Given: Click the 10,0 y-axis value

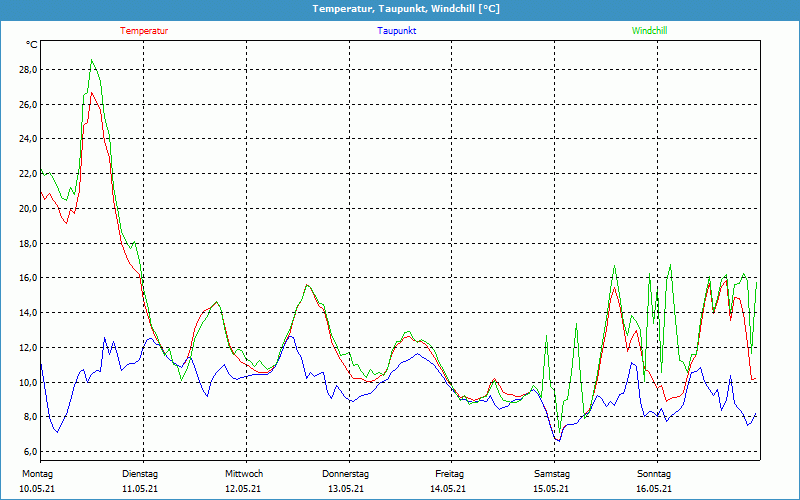Looking at the screenshot, I should (28, 383).
